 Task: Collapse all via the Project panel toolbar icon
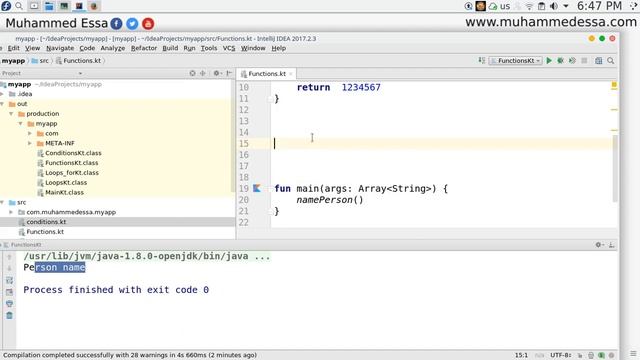pos(203,73)
